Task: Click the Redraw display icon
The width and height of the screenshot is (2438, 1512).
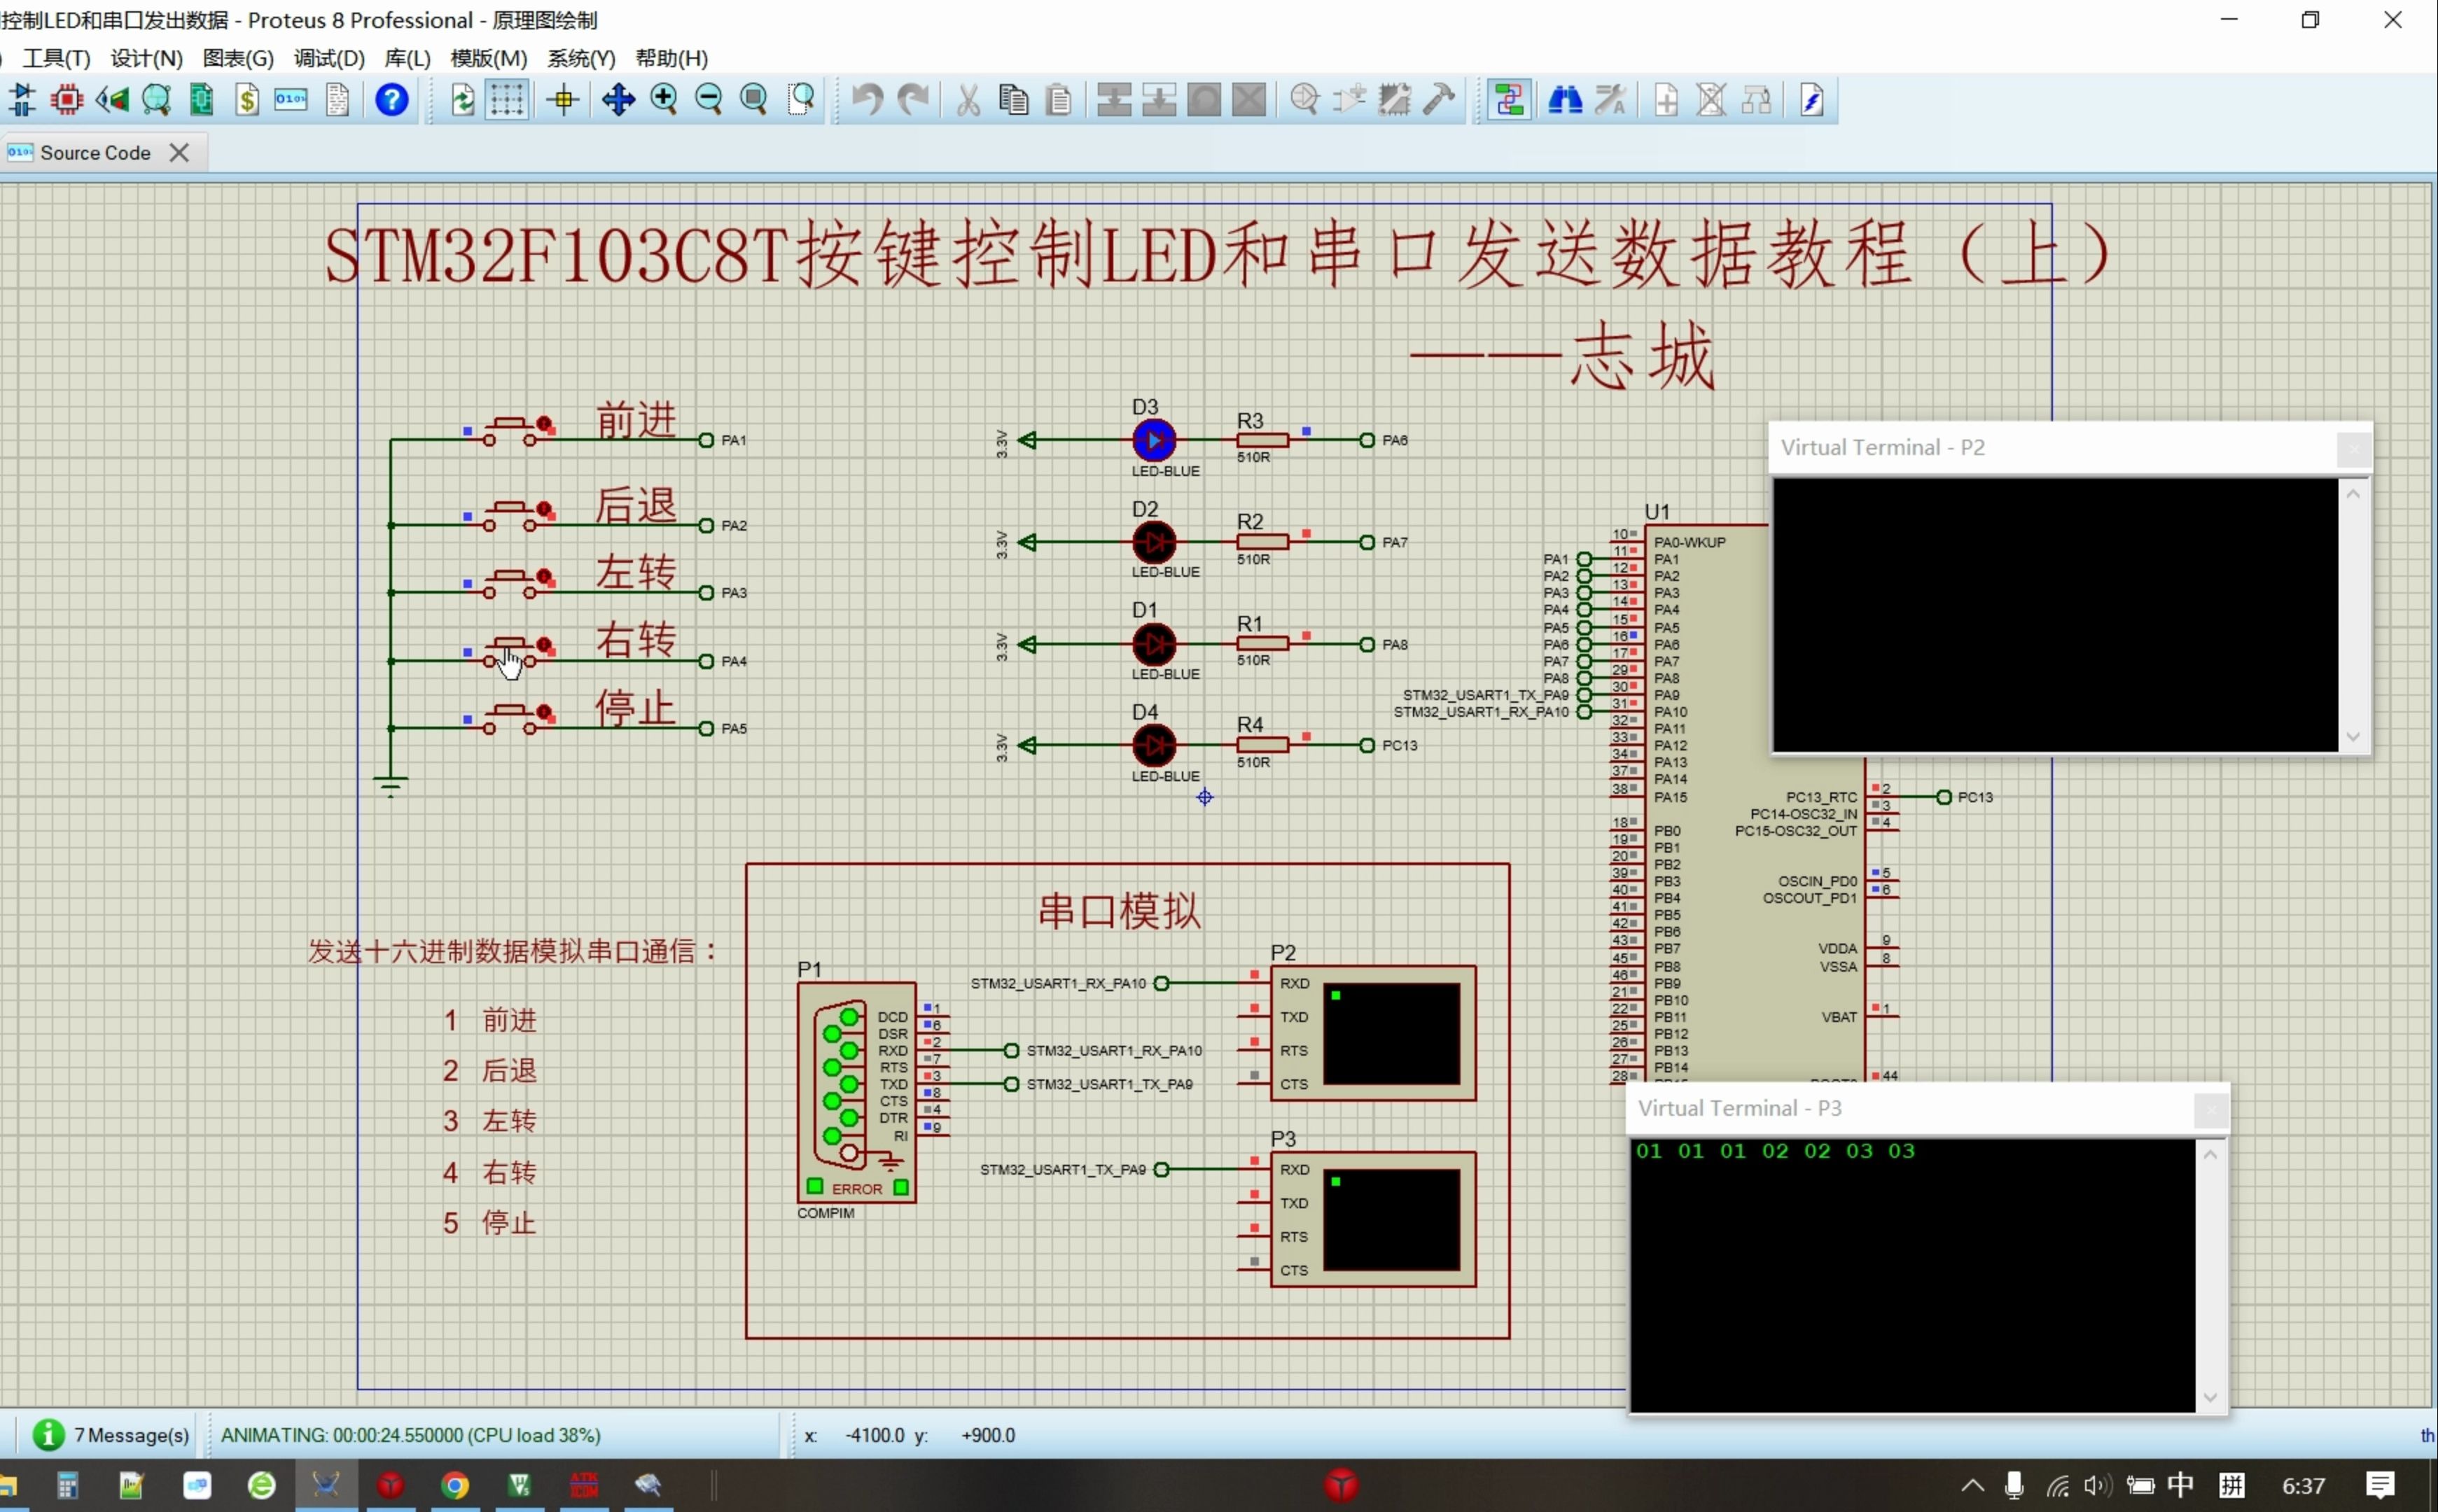Action: (x=461, y=99)
